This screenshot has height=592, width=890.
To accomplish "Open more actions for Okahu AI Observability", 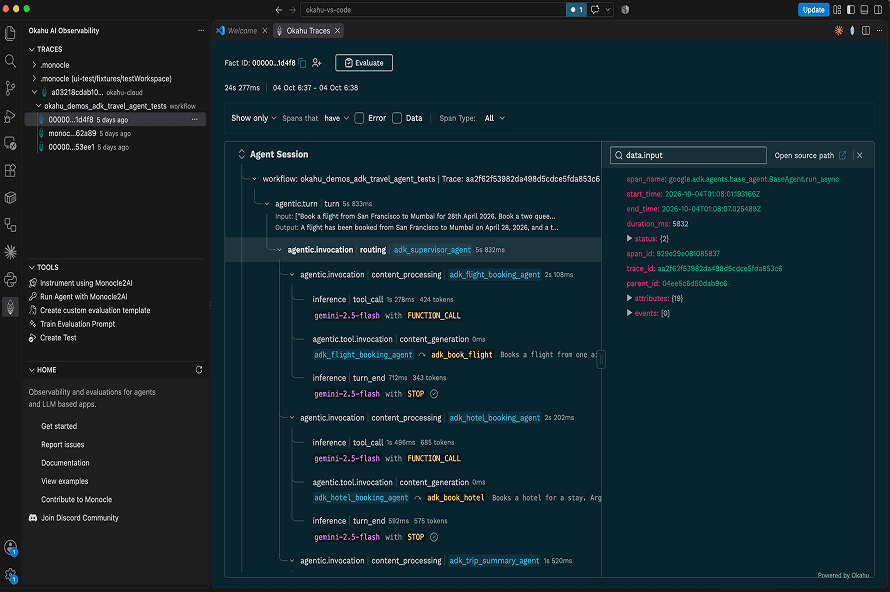I will 201,31.
